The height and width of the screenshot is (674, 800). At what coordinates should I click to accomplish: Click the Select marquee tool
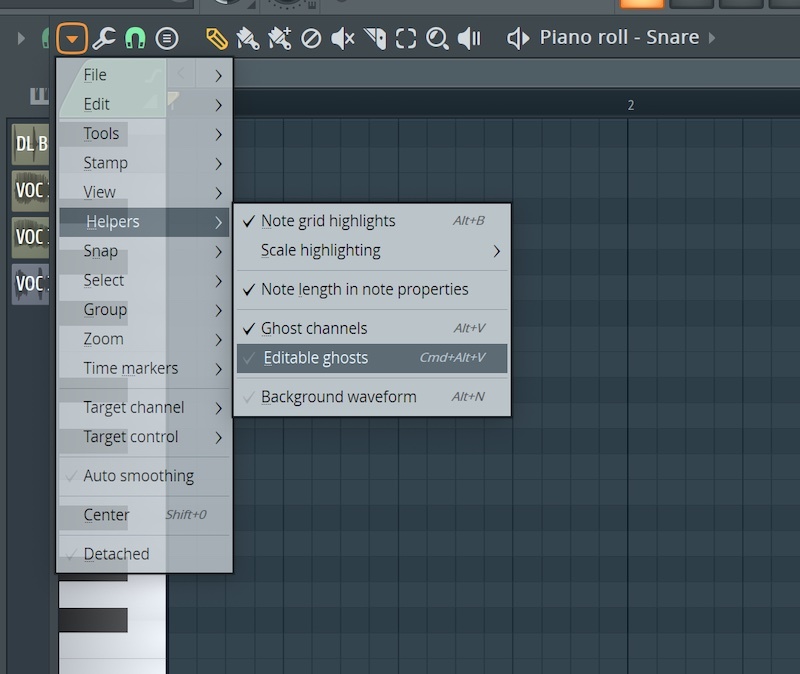pyautogui.click(x=405, y=39)
